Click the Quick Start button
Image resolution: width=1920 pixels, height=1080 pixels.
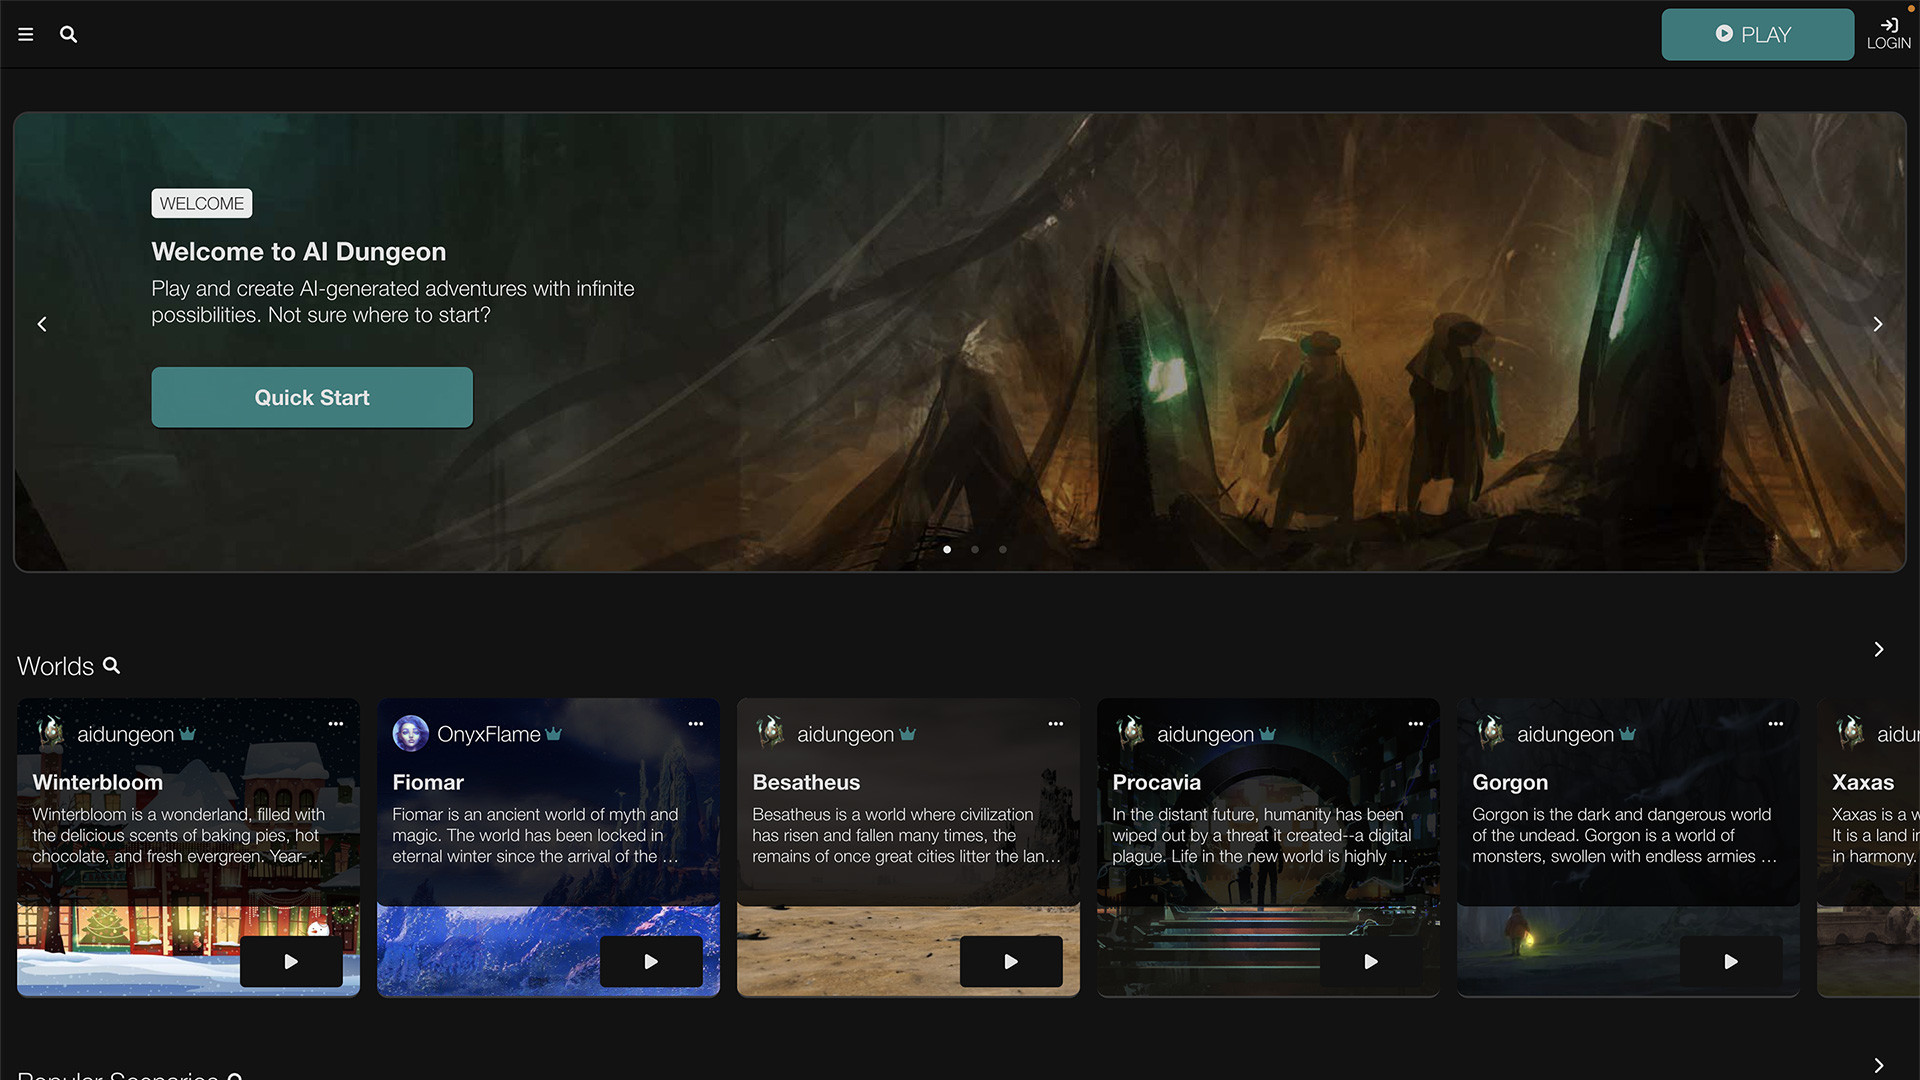[311, 397]
